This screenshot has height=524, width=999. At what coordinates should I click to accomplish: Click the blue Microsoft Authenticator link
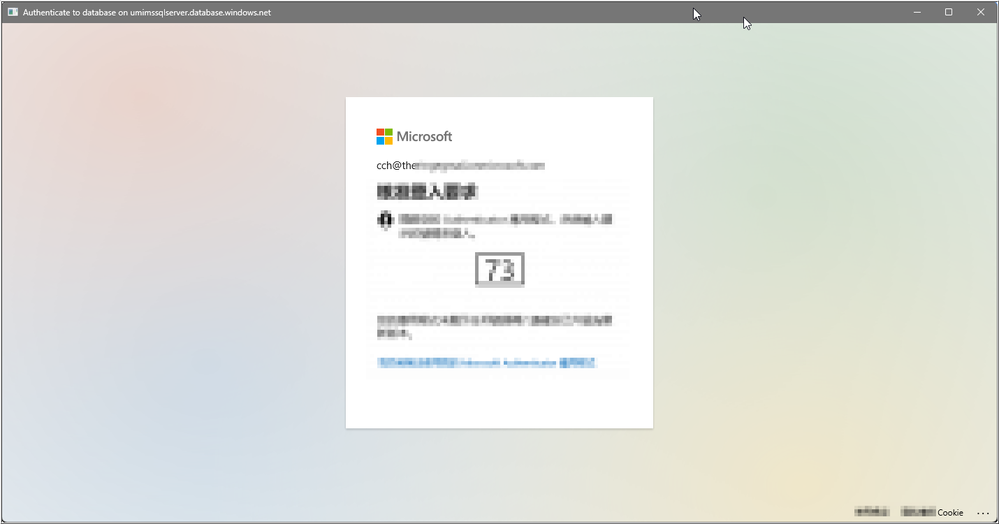pyautogui.click(x=486, y=363)
